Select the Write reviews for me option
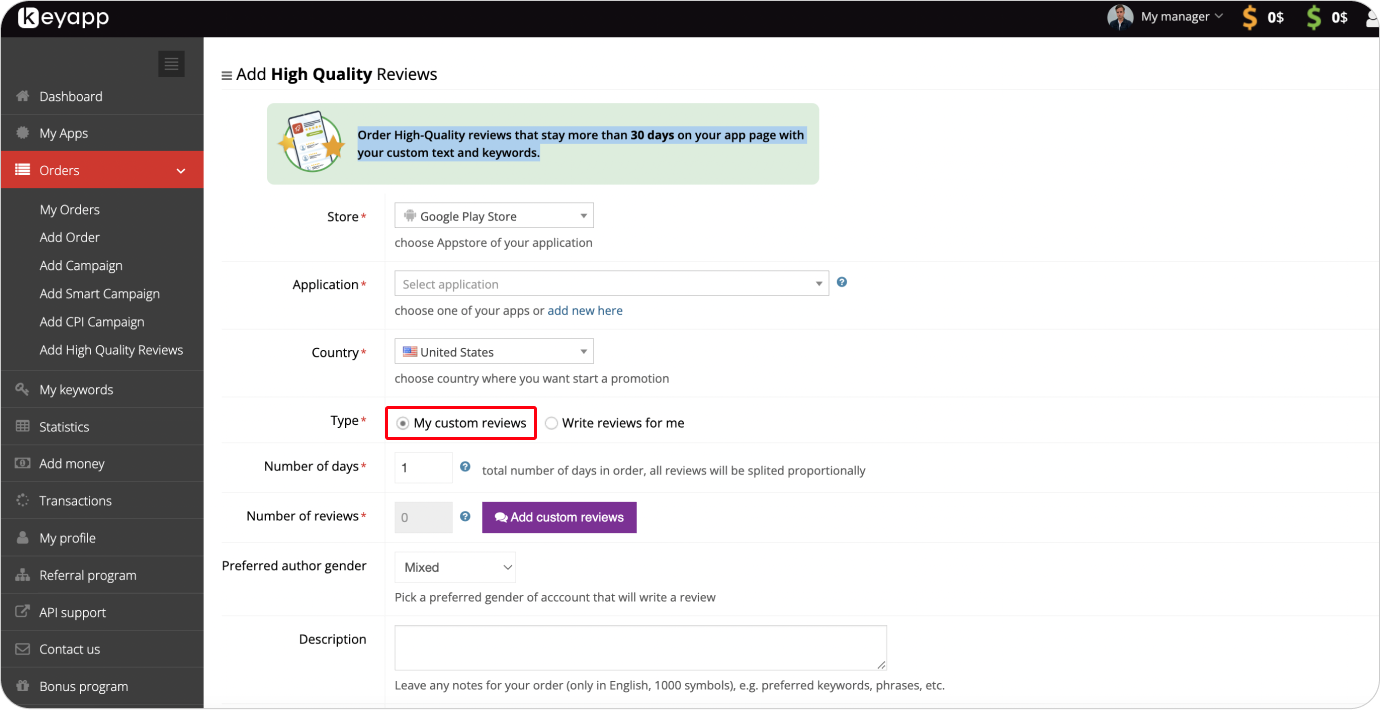 click(x=552, y=423)
